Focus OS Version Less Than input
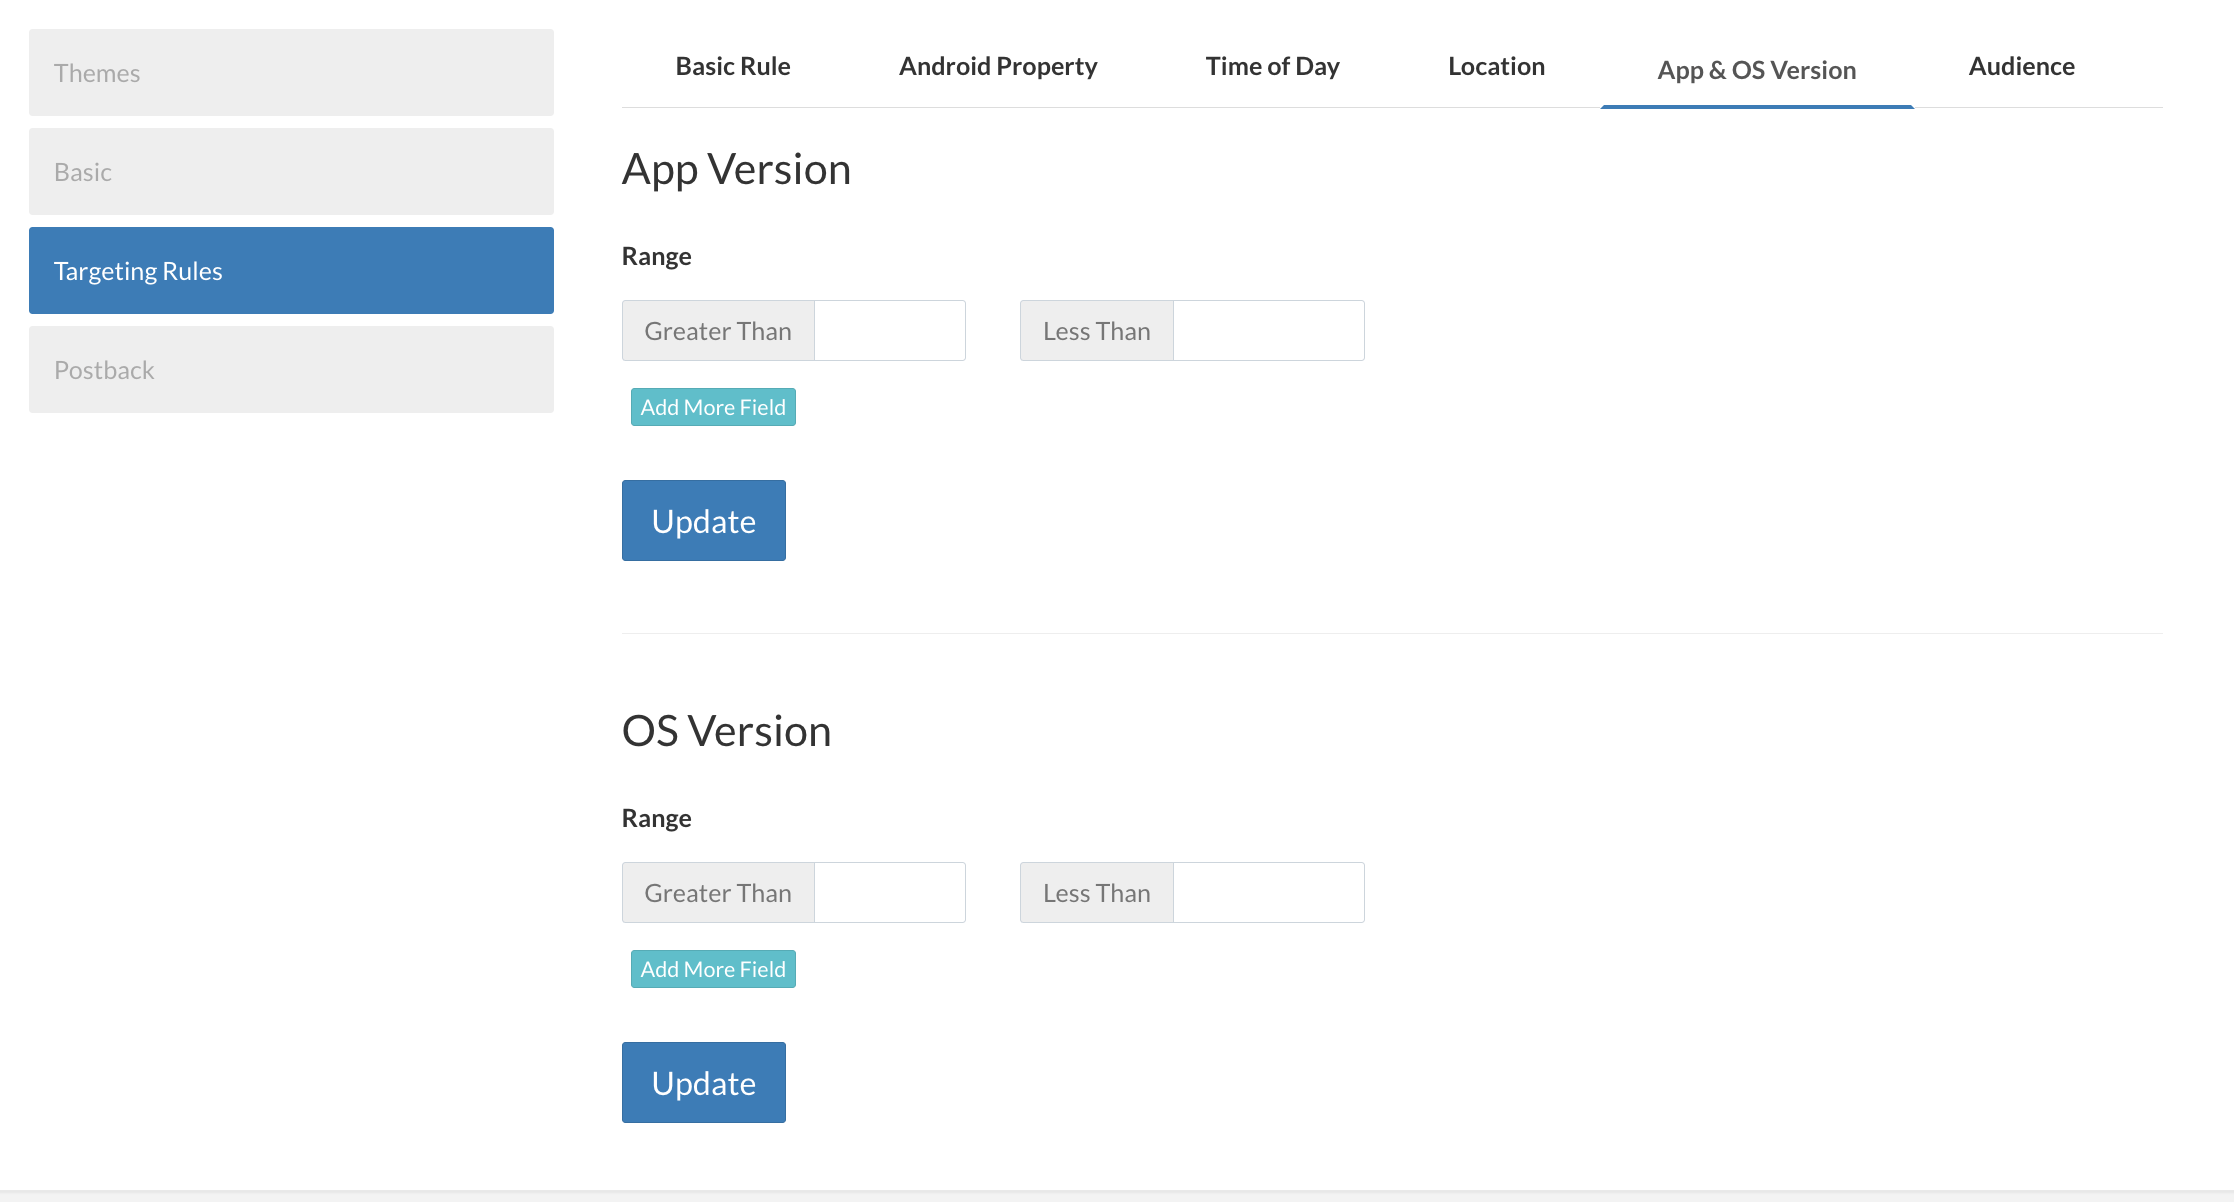This screenshot has width=2234, height=1202. (x=1267, y=893)
